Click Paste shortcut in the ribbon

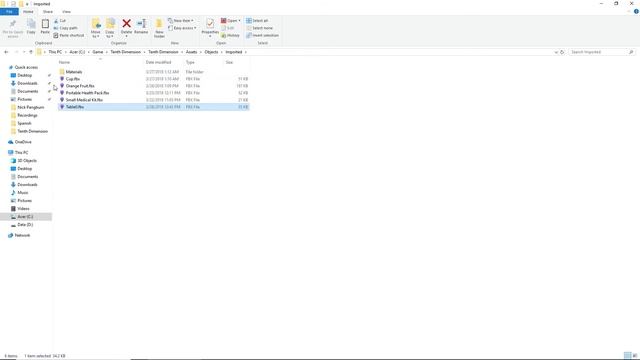click(x=69, y=36)
